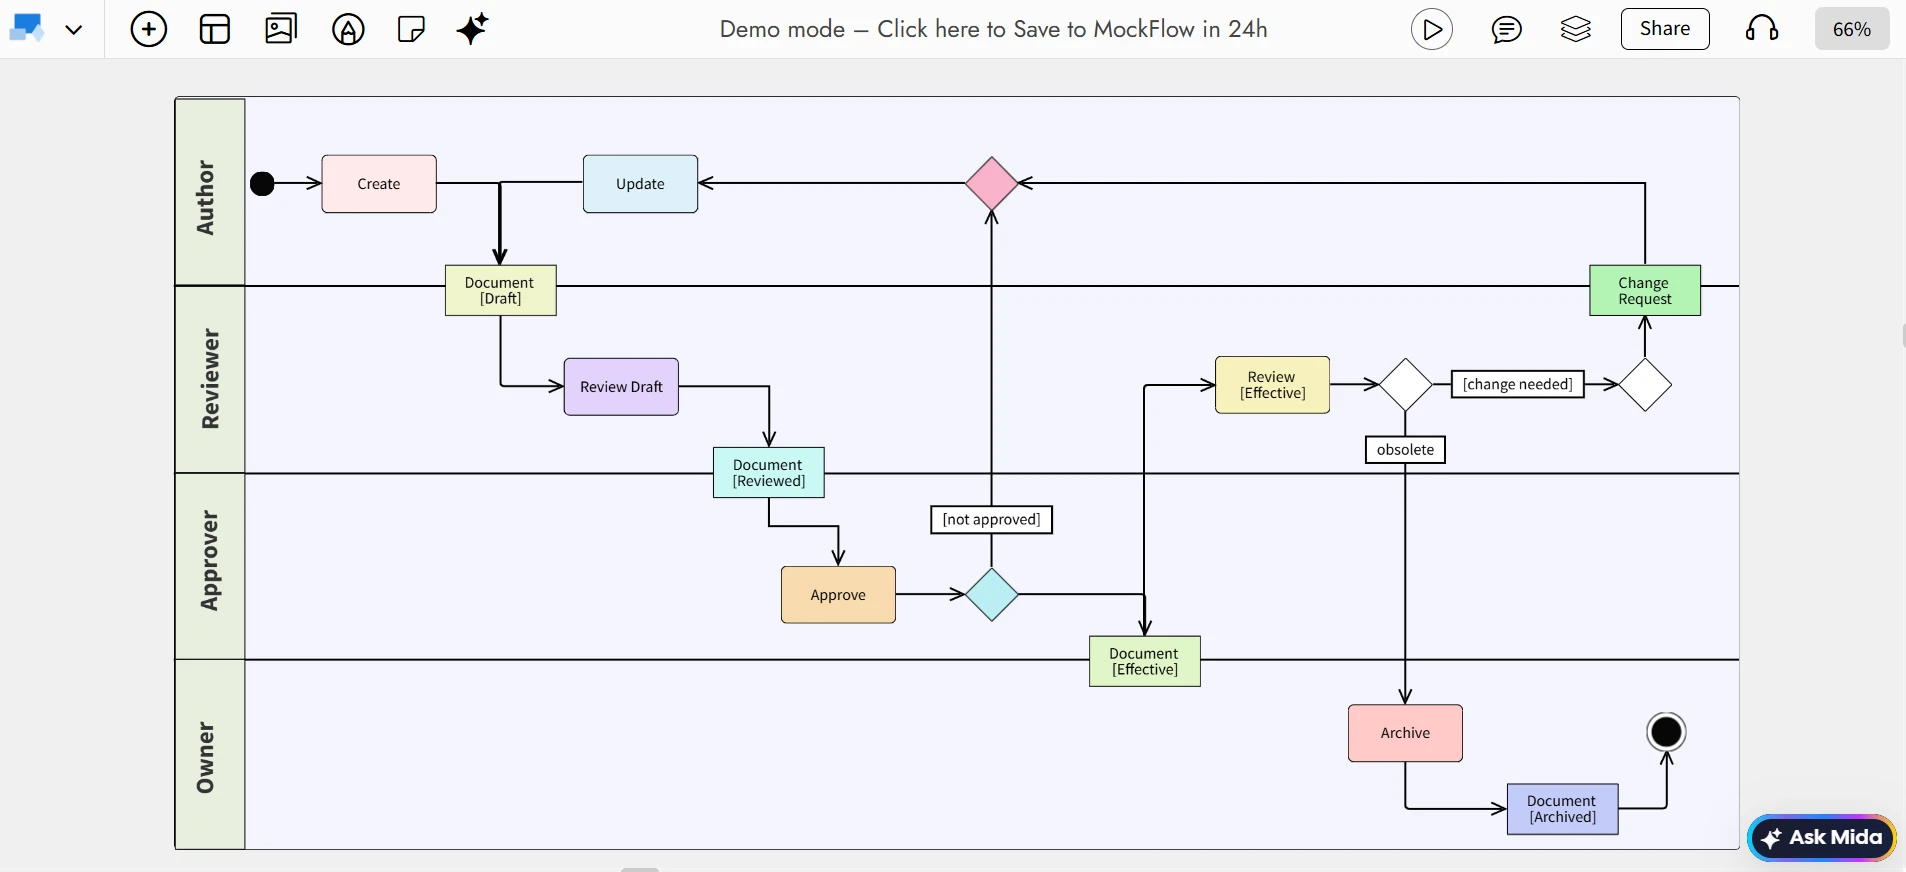The image size is (1906, 872).
Task: Open the 66% zoom level menu
Action: click(1851, 29)
